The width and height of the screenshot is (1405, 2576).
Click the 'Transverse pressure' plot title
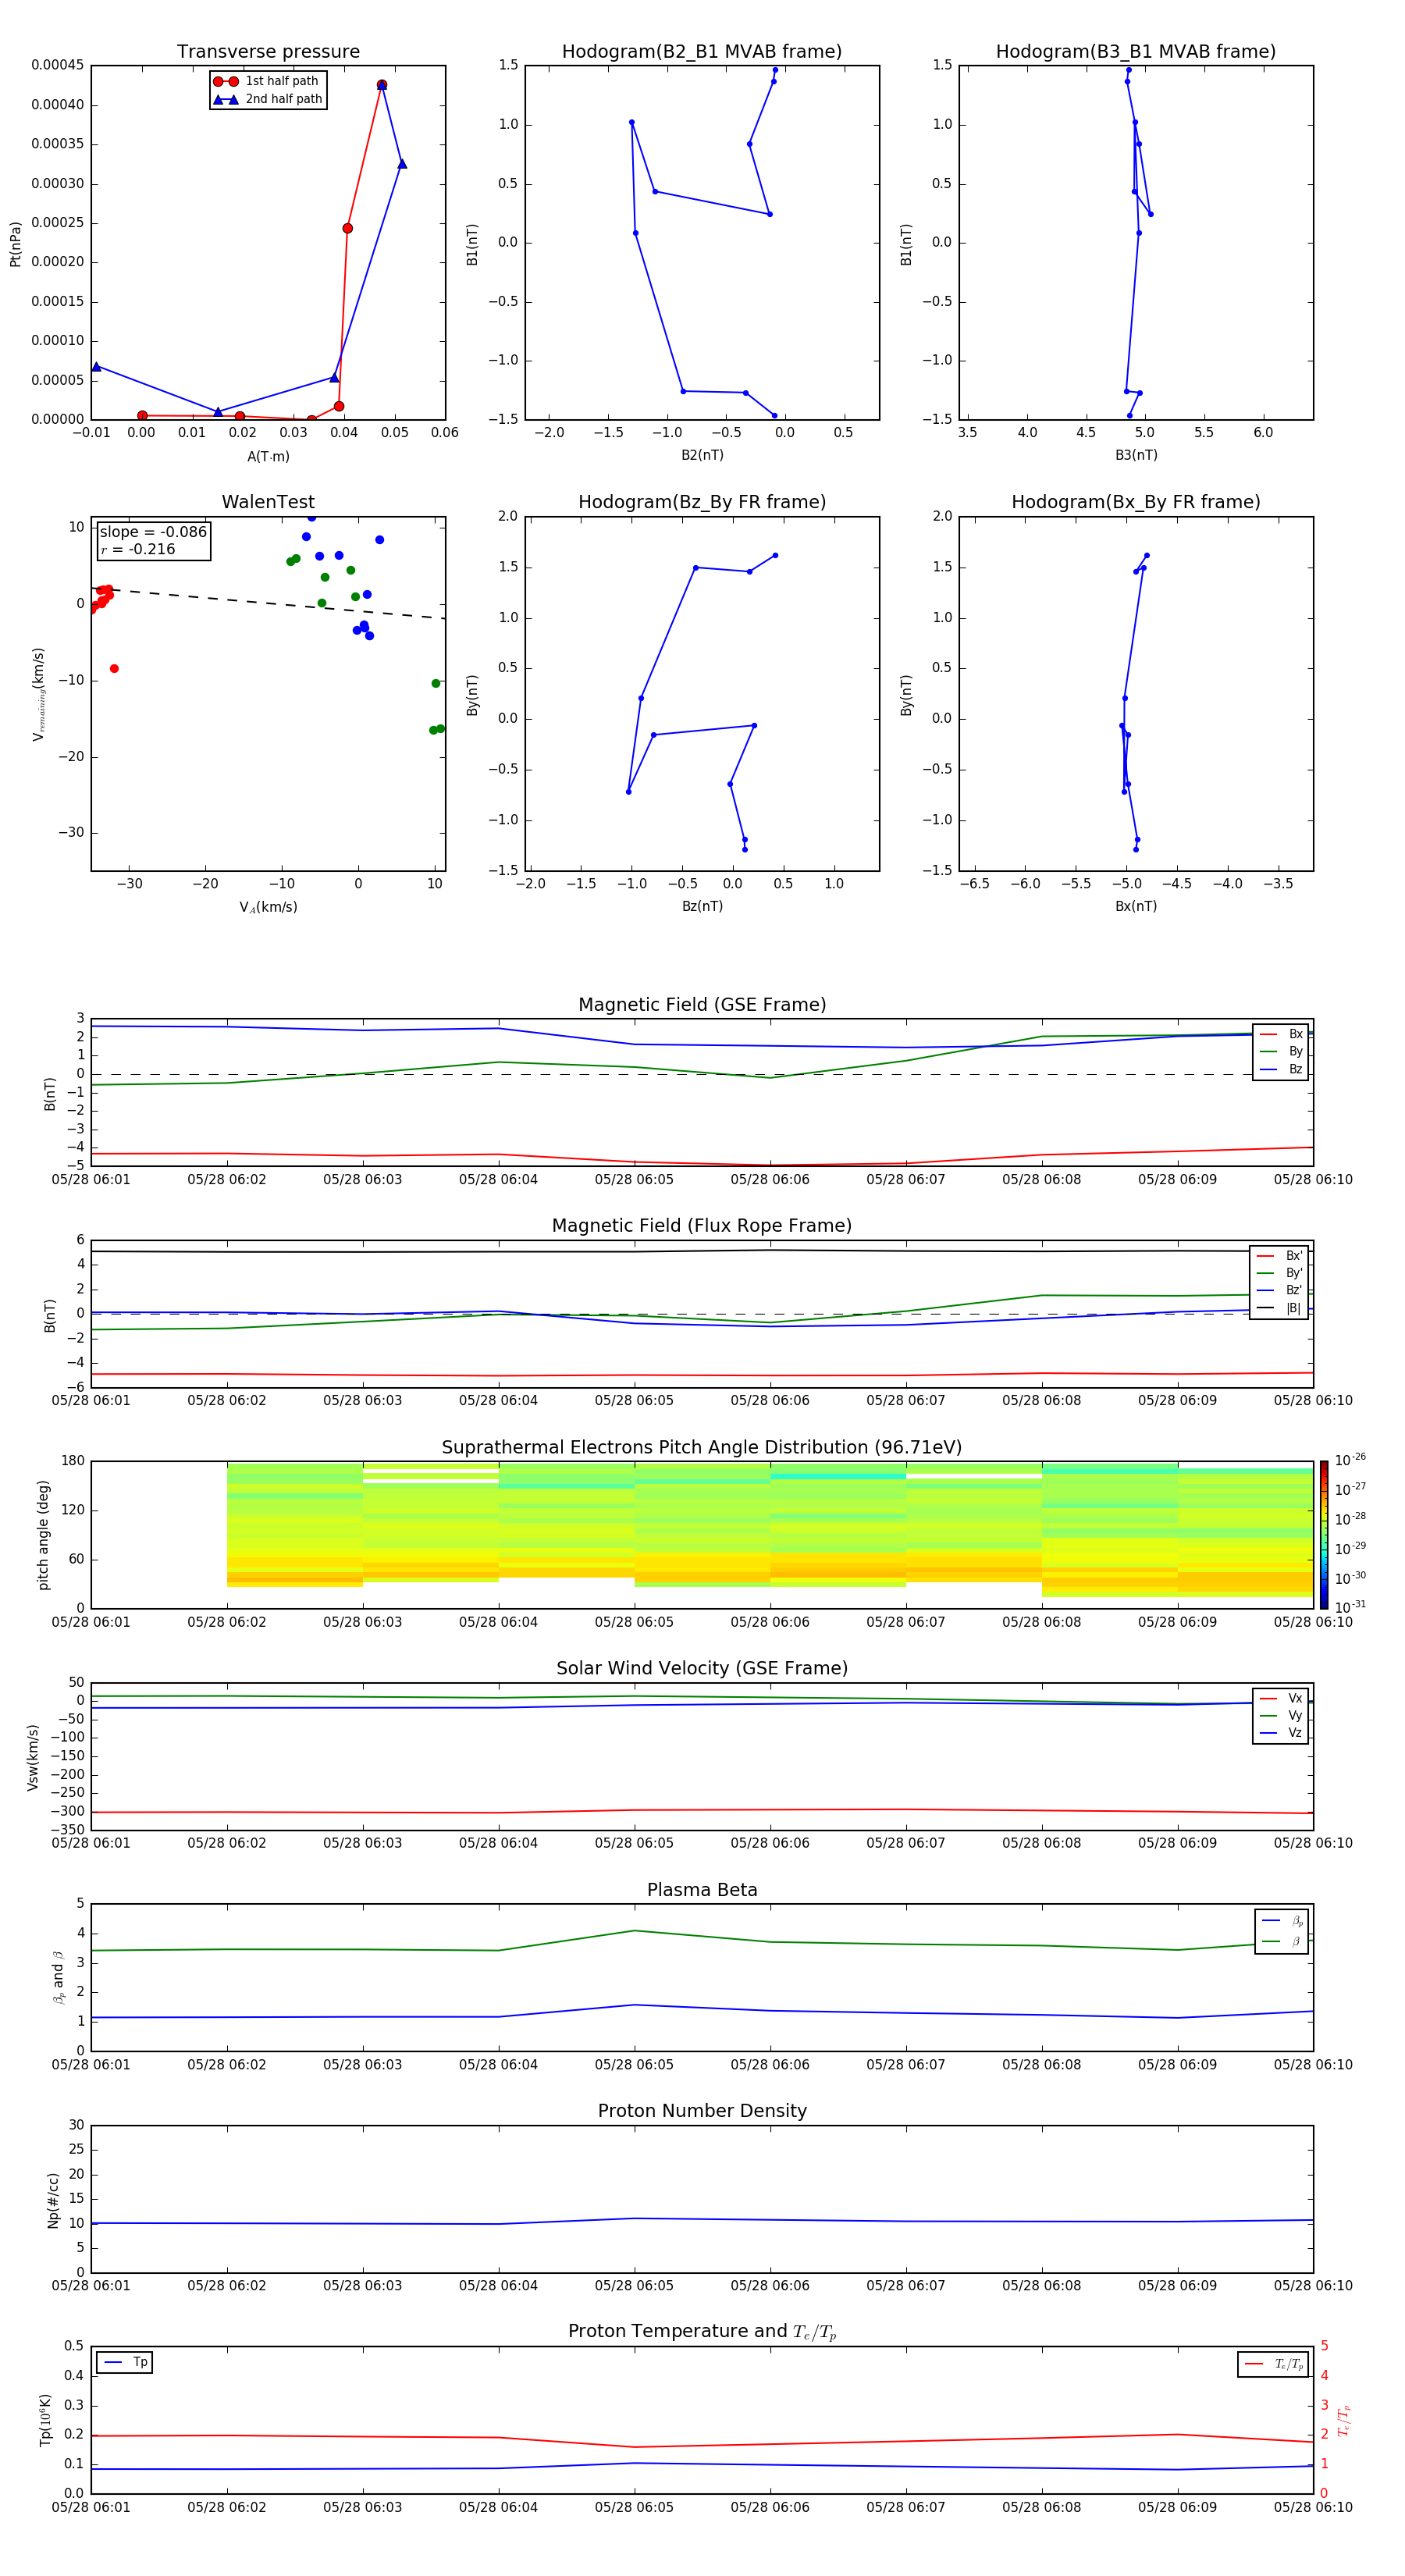[268, 51]
